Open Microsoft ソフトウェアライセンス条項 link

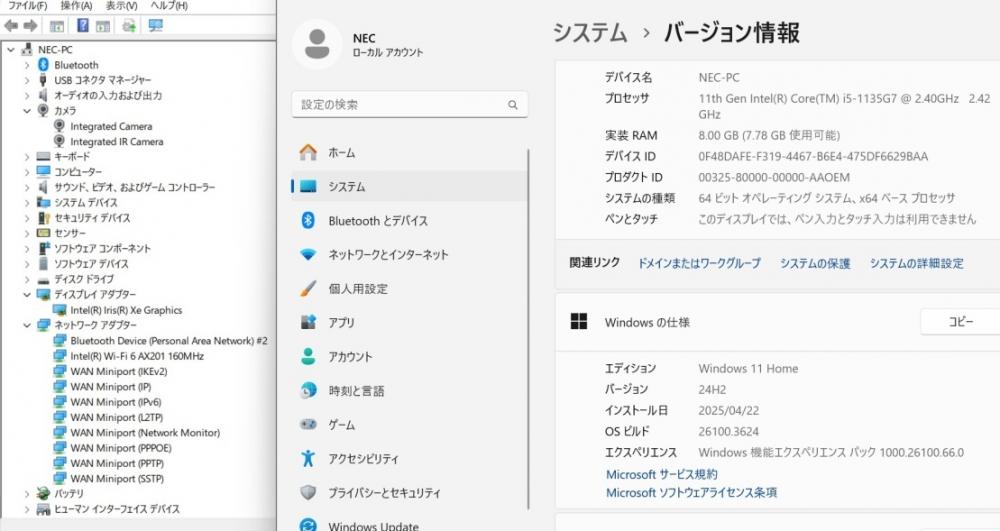(x=691, y=493)
